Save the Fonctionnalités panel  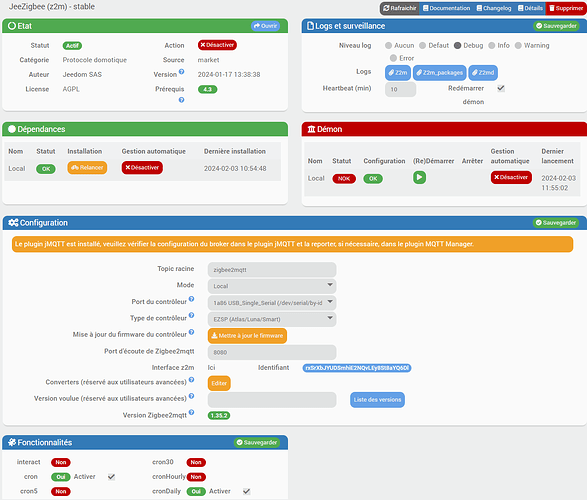click(x=257, y=442)
